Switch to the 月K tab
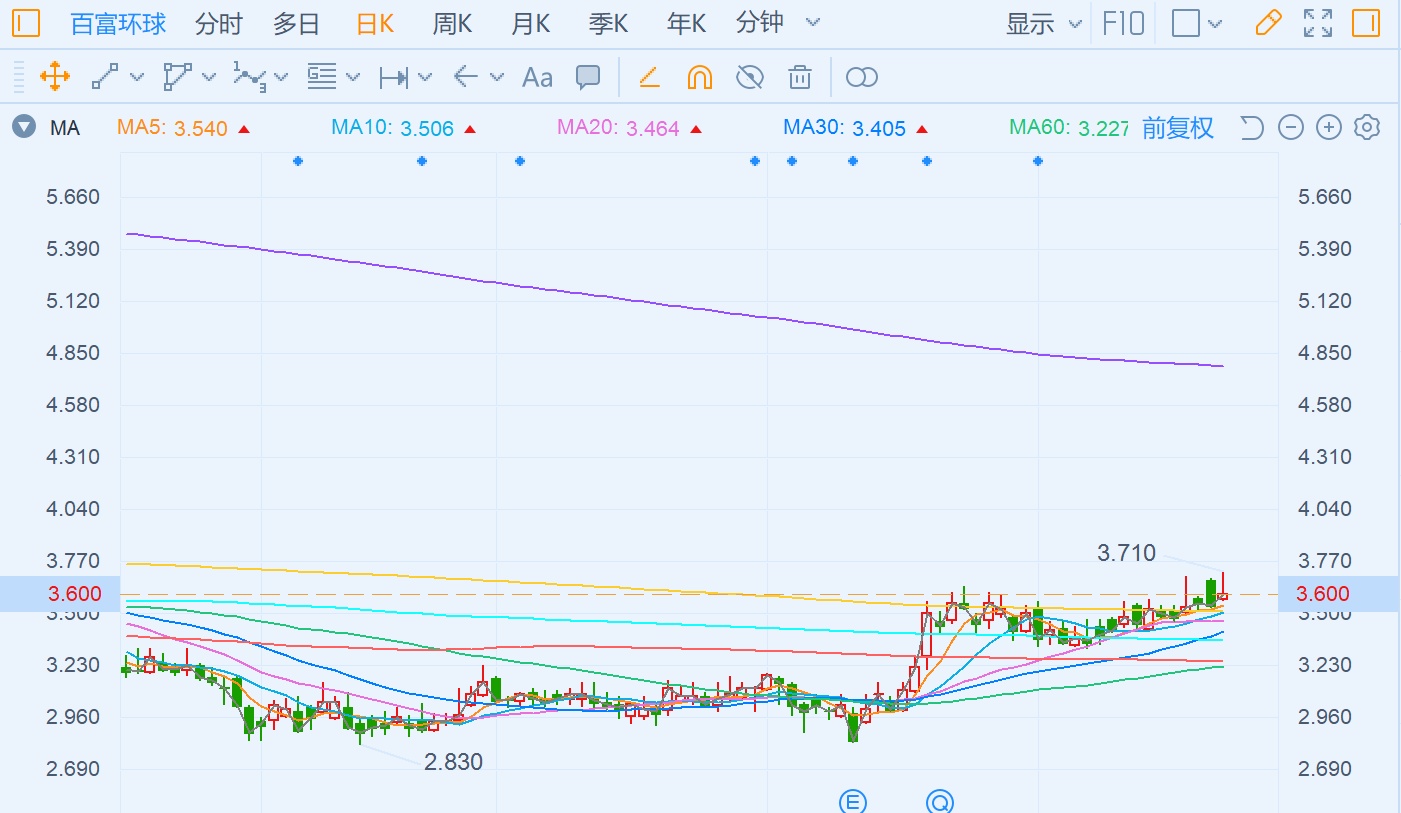Screen dimensions: 1401x813 (x=530, y=23)
